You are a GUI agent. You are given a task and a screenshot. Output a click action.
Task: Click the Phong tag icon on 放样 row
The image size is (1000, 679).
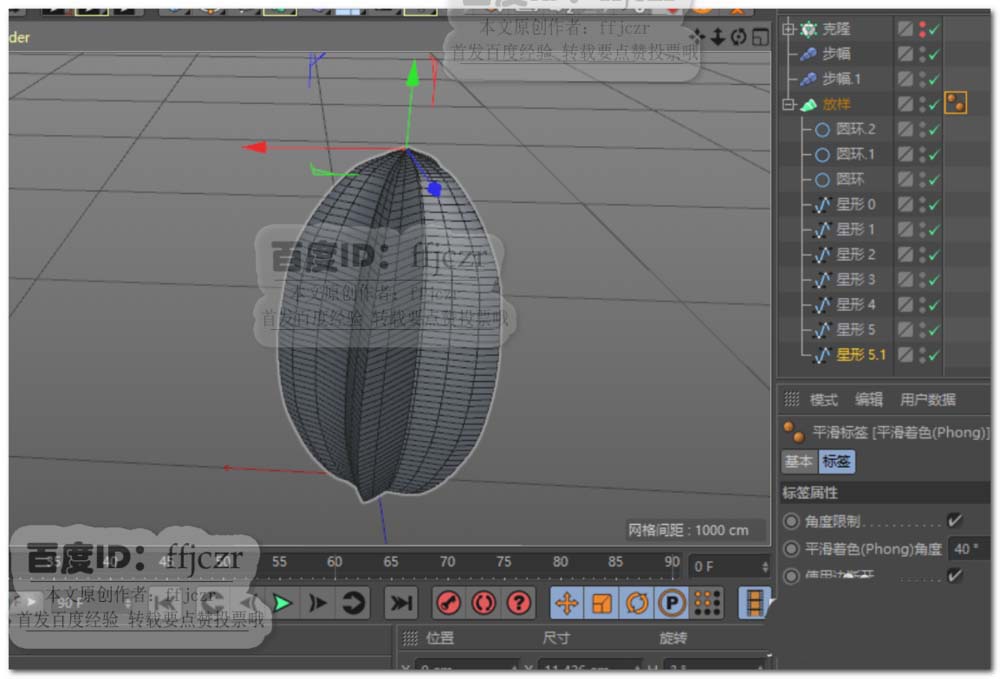[956, 103]
